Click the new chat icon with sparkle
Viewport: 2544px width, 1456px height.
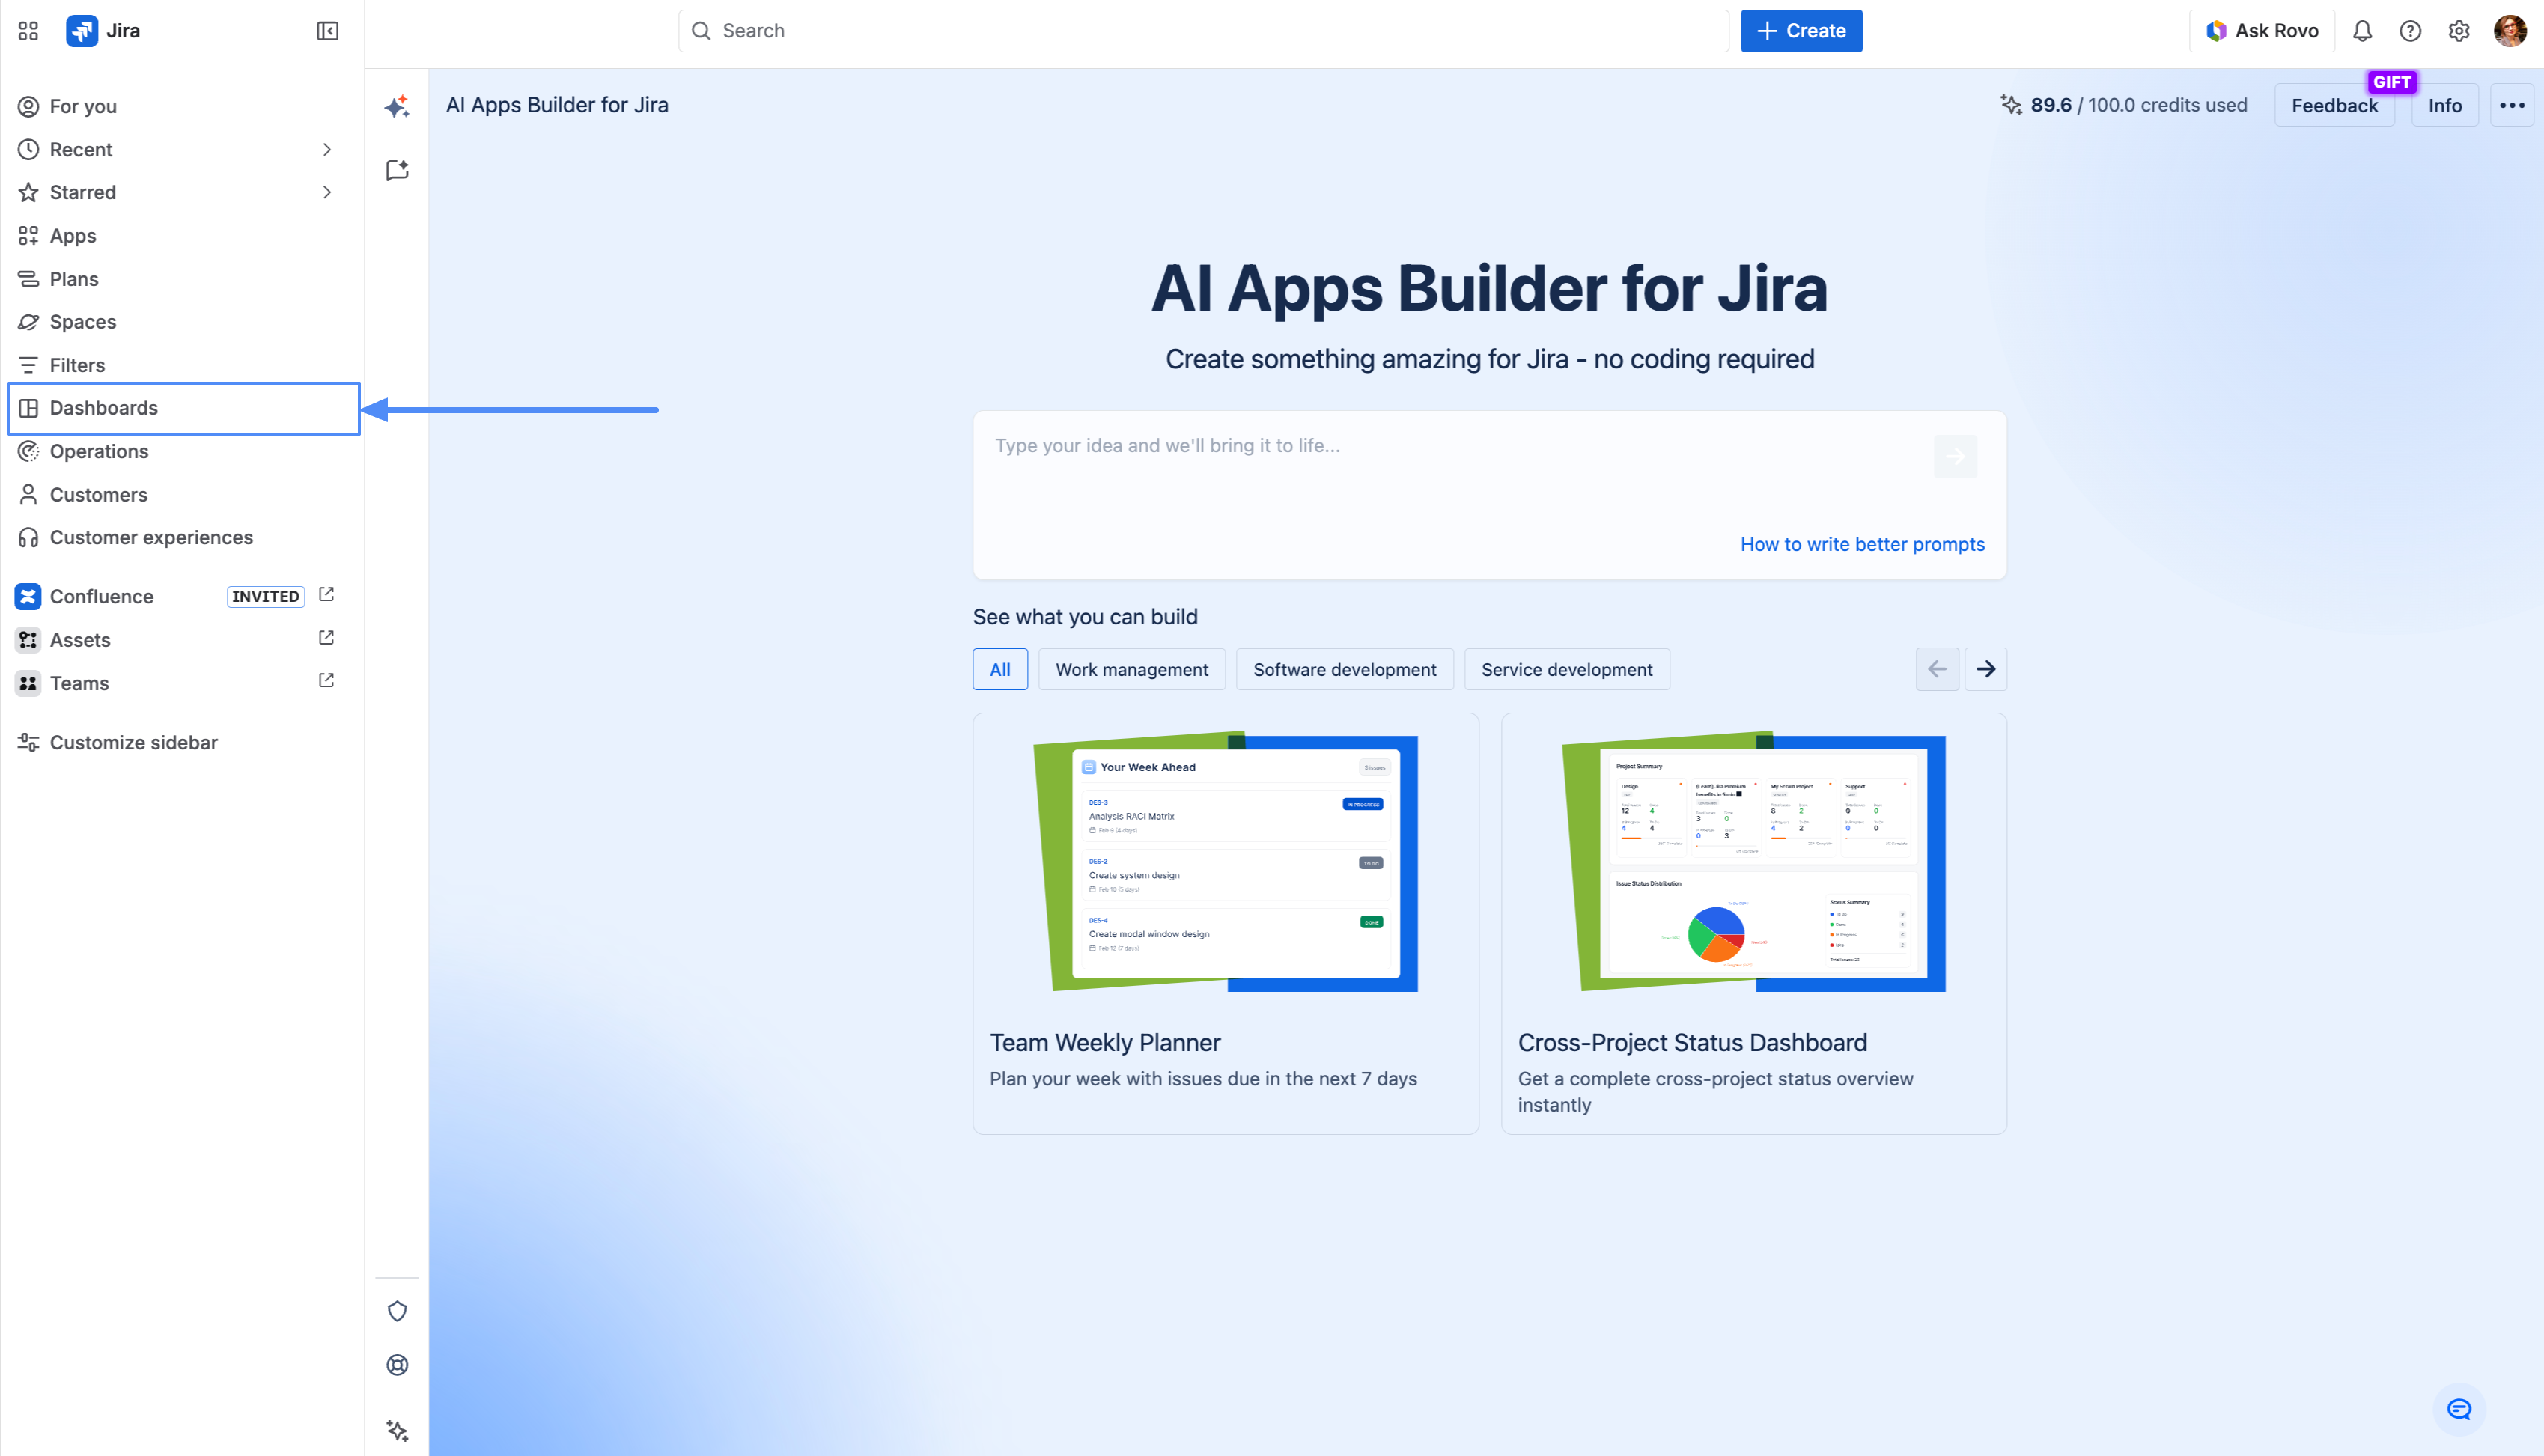[397, 170]
